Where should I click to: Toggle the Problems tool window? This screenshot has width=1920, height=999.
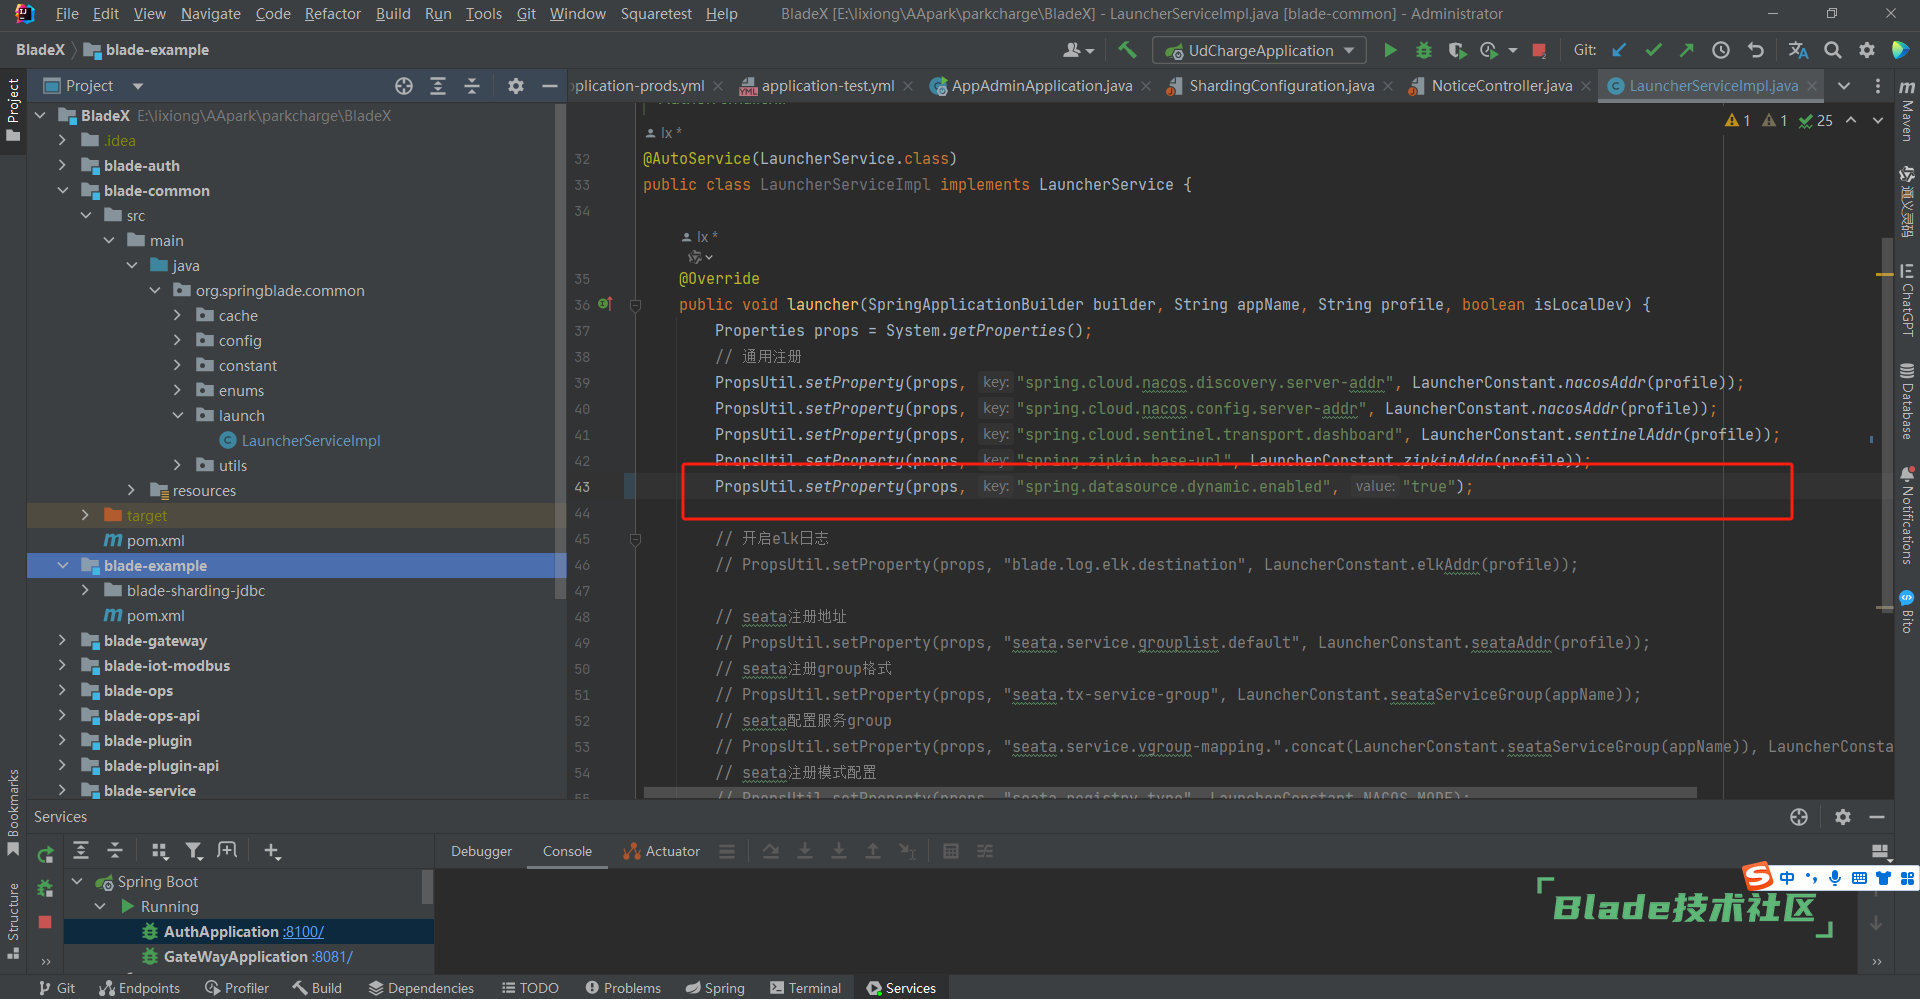tap(623, 988)
